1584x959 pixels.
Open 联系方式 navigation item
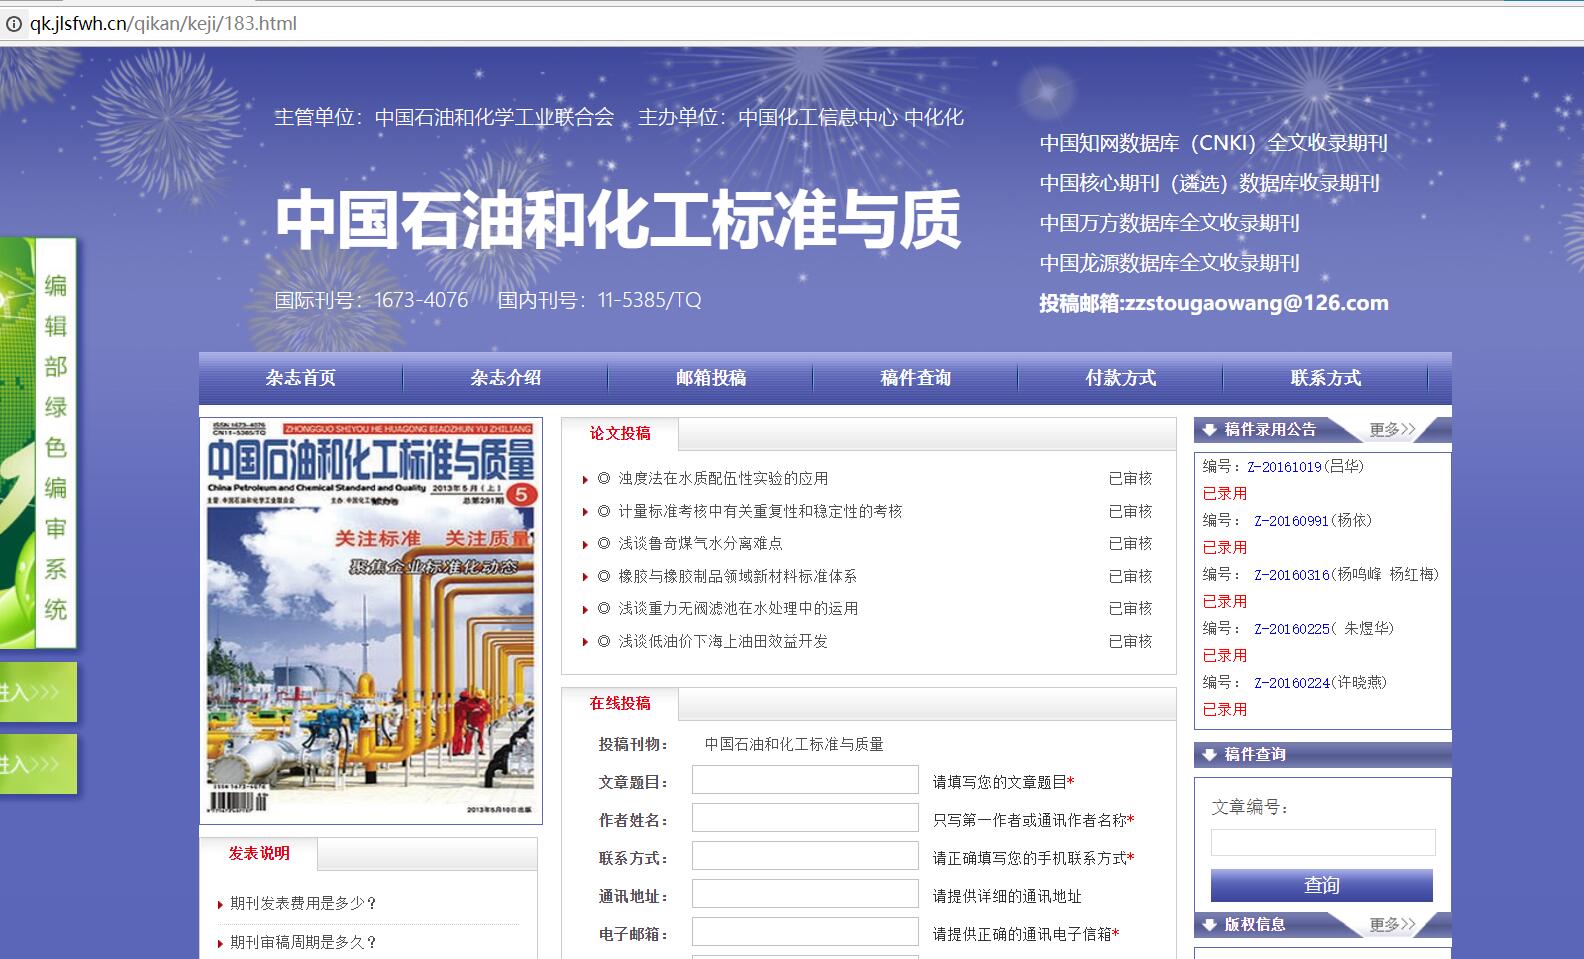[1326, 378]
